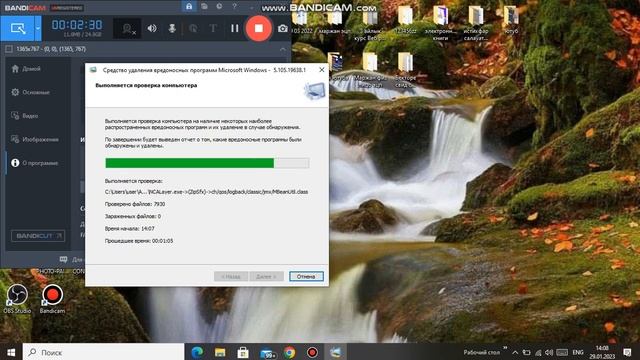Toggle mouse cursor effect icon
The image size is (640, 360).
click(193, 28)
